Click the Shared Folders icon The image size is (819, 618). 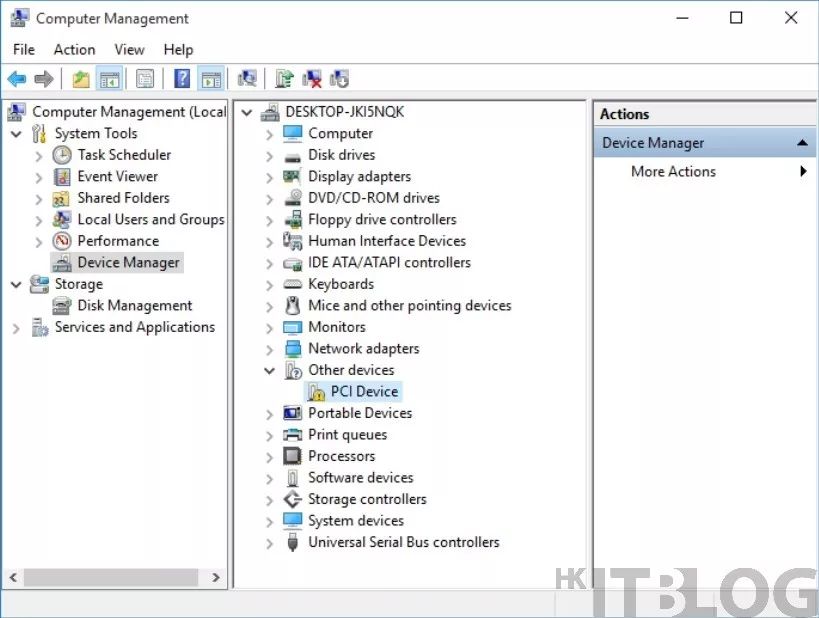pyautogui.click(x=61, y=199)
